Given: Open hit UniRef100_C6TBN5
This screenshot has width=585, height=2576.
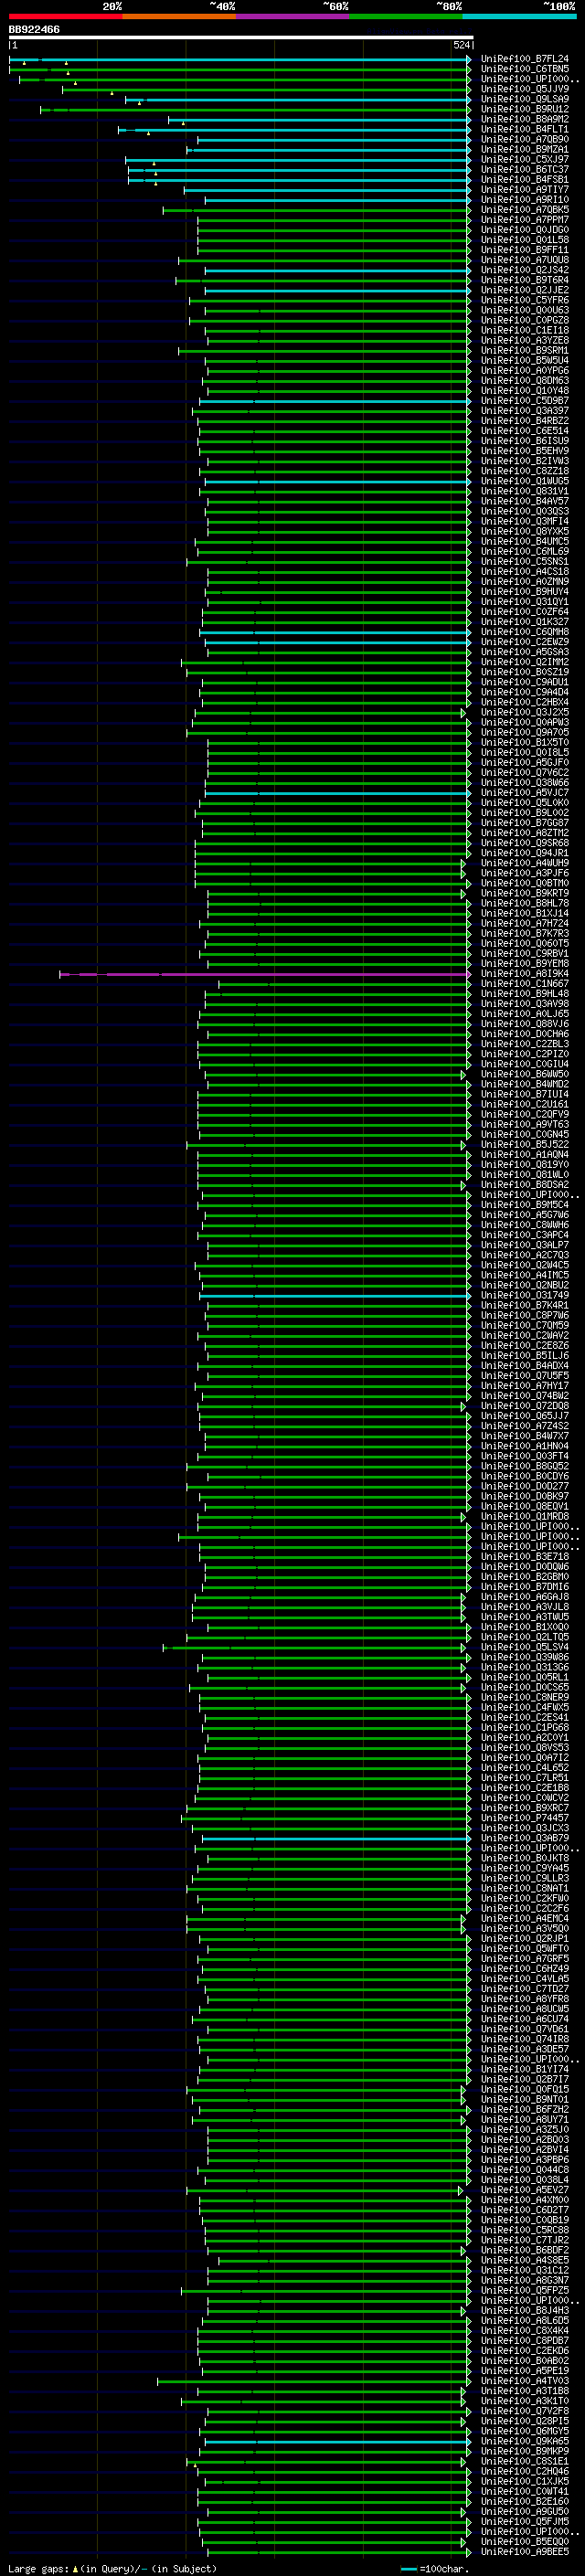Looking at the screenshot, I should [x=524, y=70].
